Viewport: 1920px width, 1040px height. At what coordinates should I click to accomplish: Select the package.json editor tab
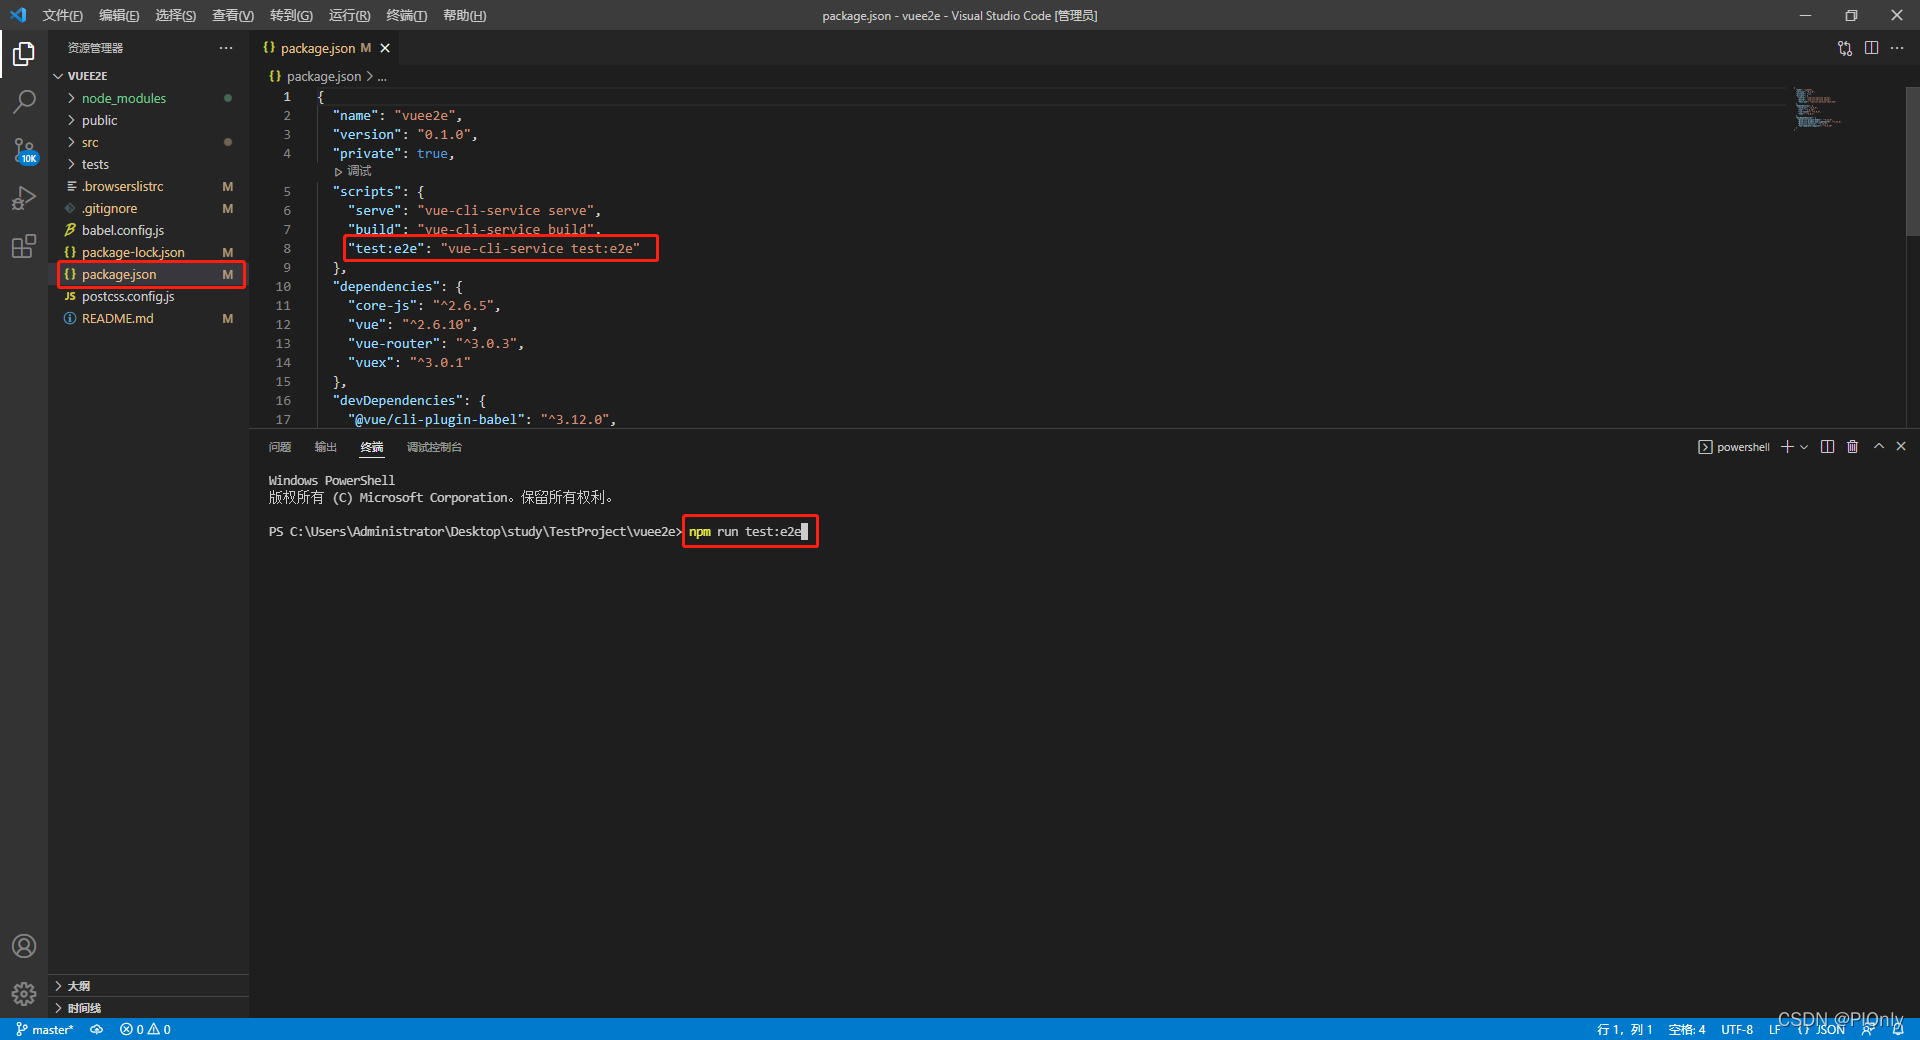click(x=326, y=48)
